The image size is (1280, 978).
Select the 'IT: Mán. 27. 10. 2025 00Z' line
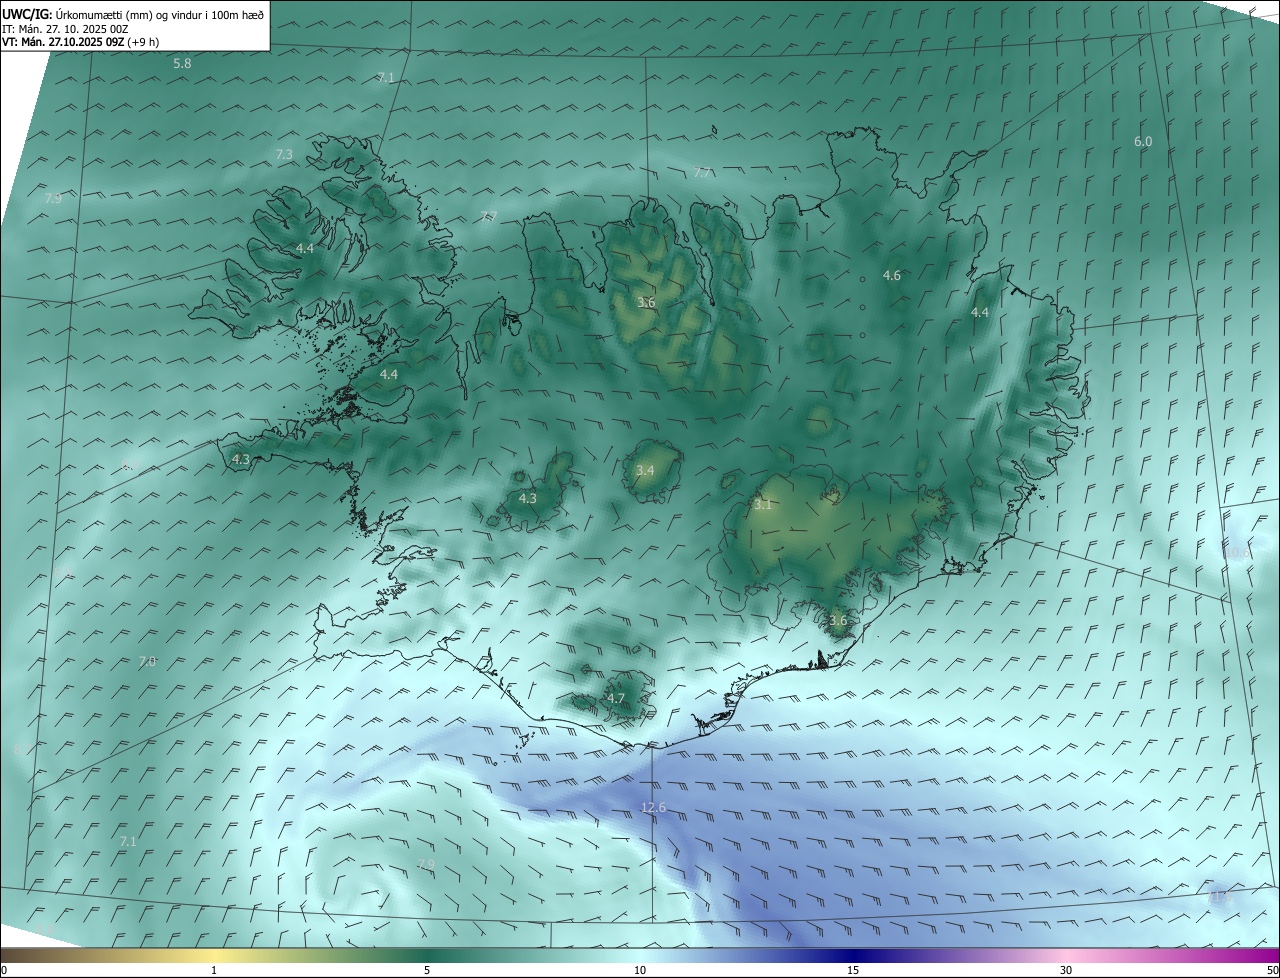[65, 29]
